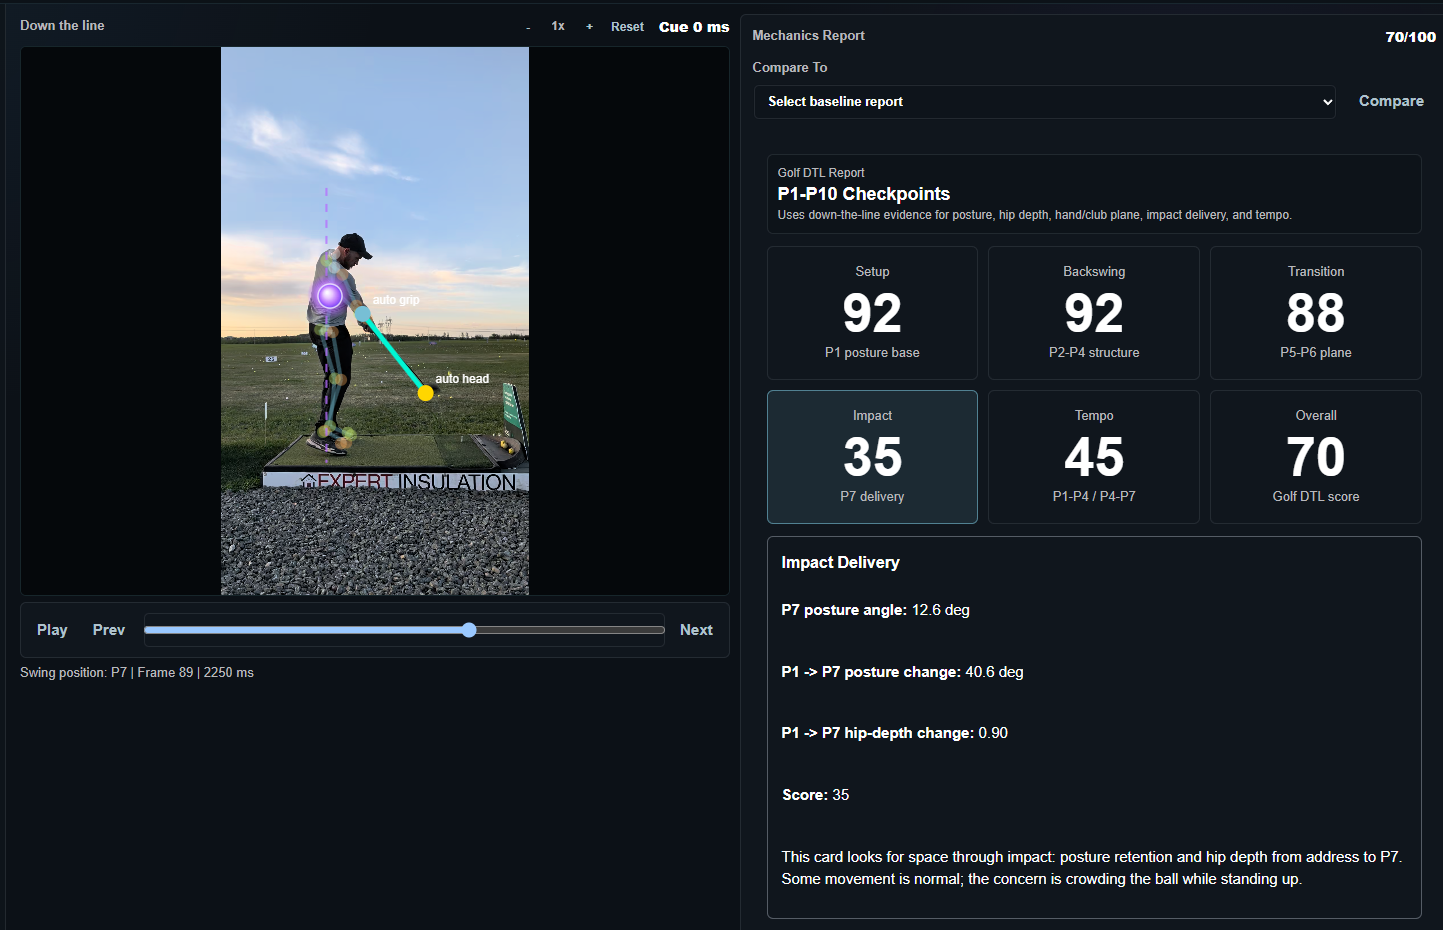Click the Mechanics Report title
This screenshot has height=930, width=1443.
[808, 35]
